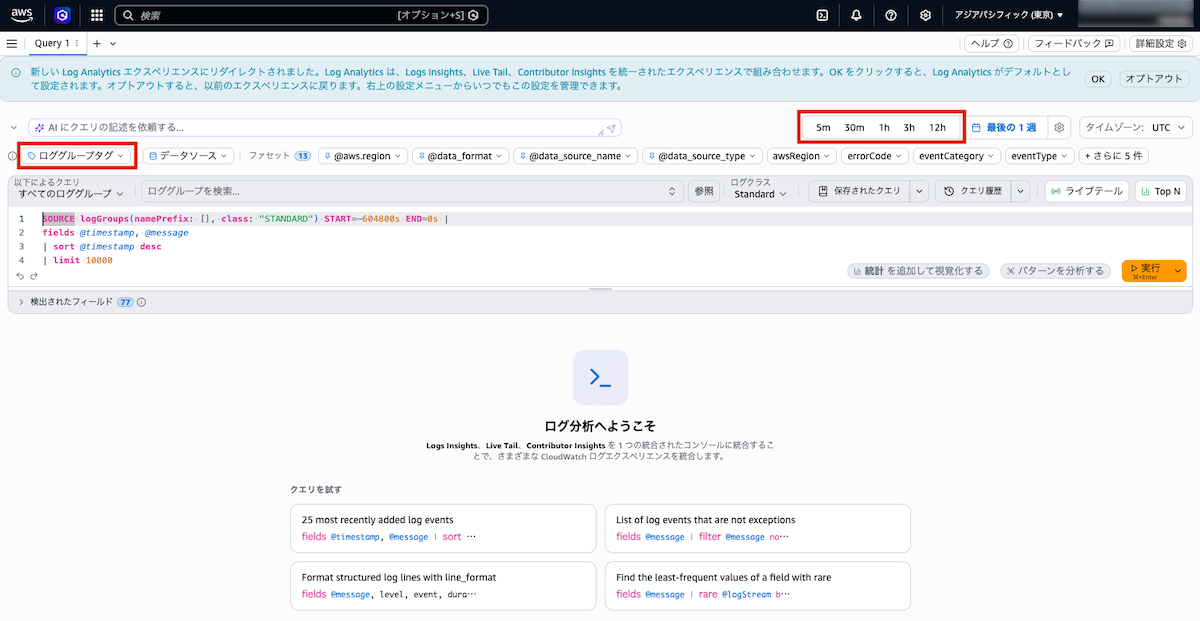
Task: Run the query with the orange button
Action: pyautogui.click(x=1145, y=270)
